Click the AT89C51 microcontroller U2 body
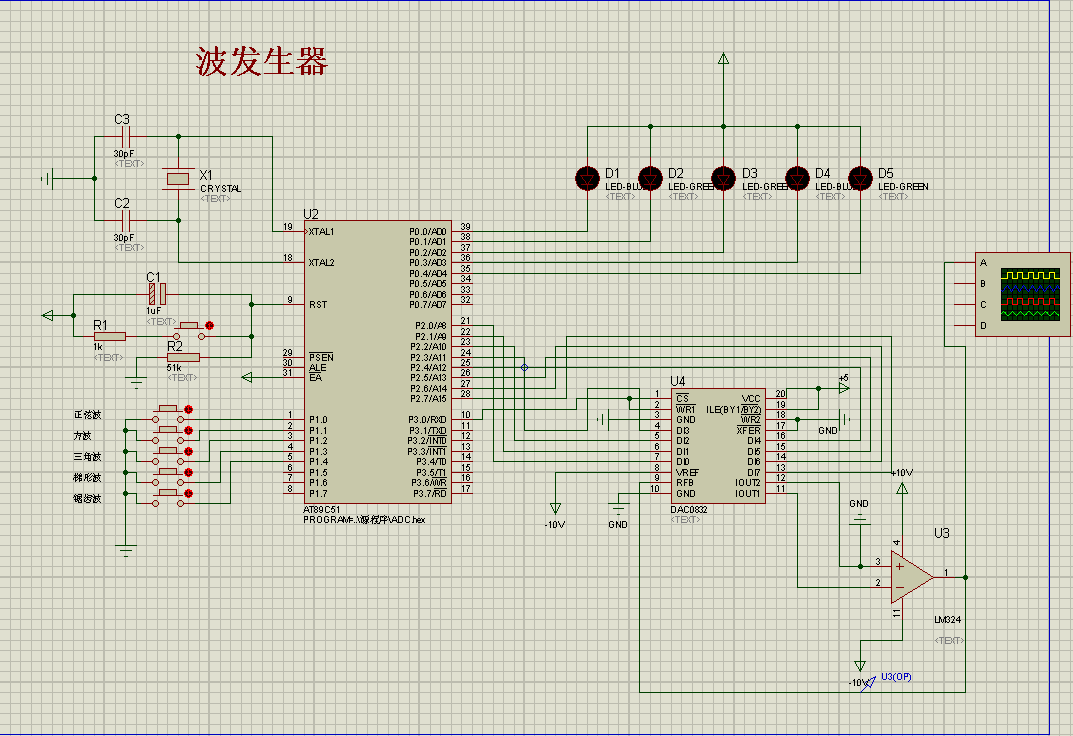 [x=378, y=362]
